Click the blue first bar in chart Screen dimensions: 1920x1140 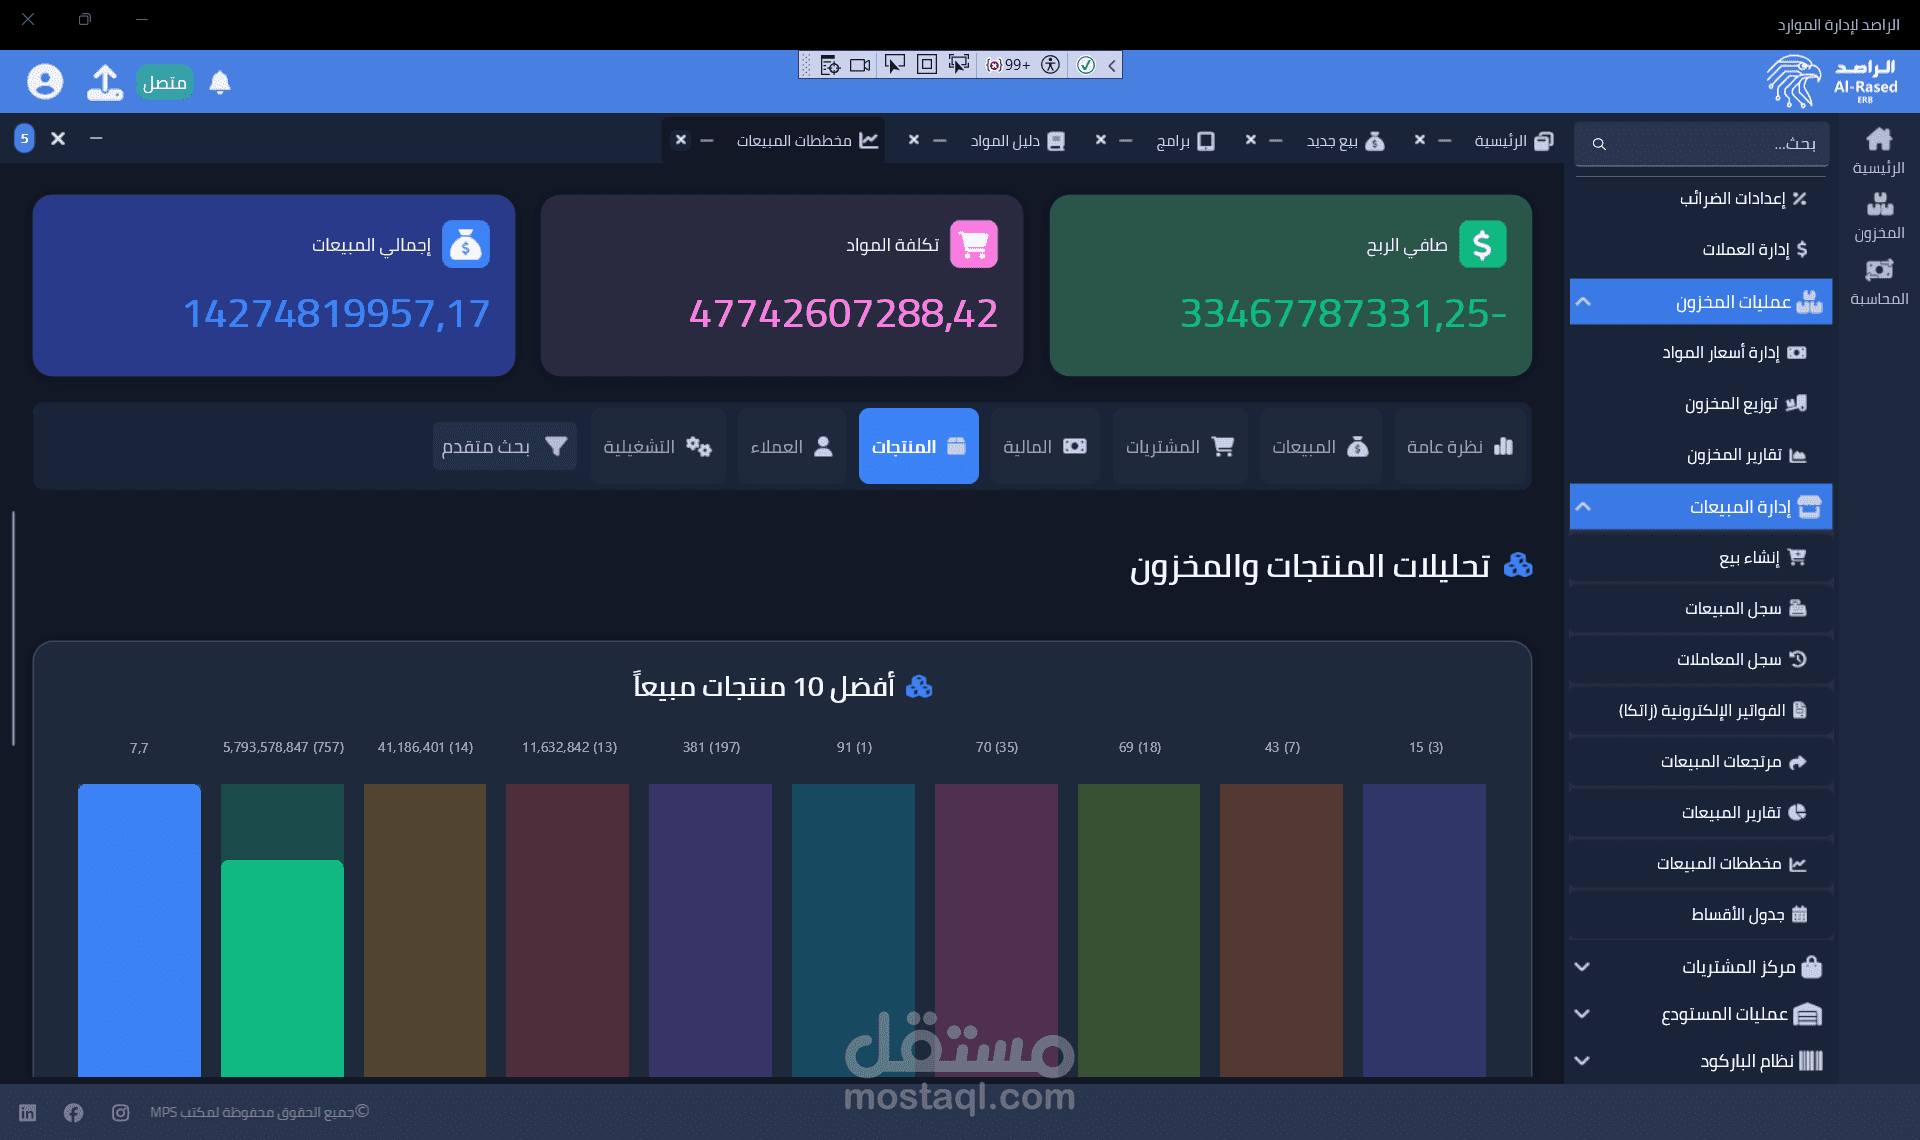coord(139,930)
